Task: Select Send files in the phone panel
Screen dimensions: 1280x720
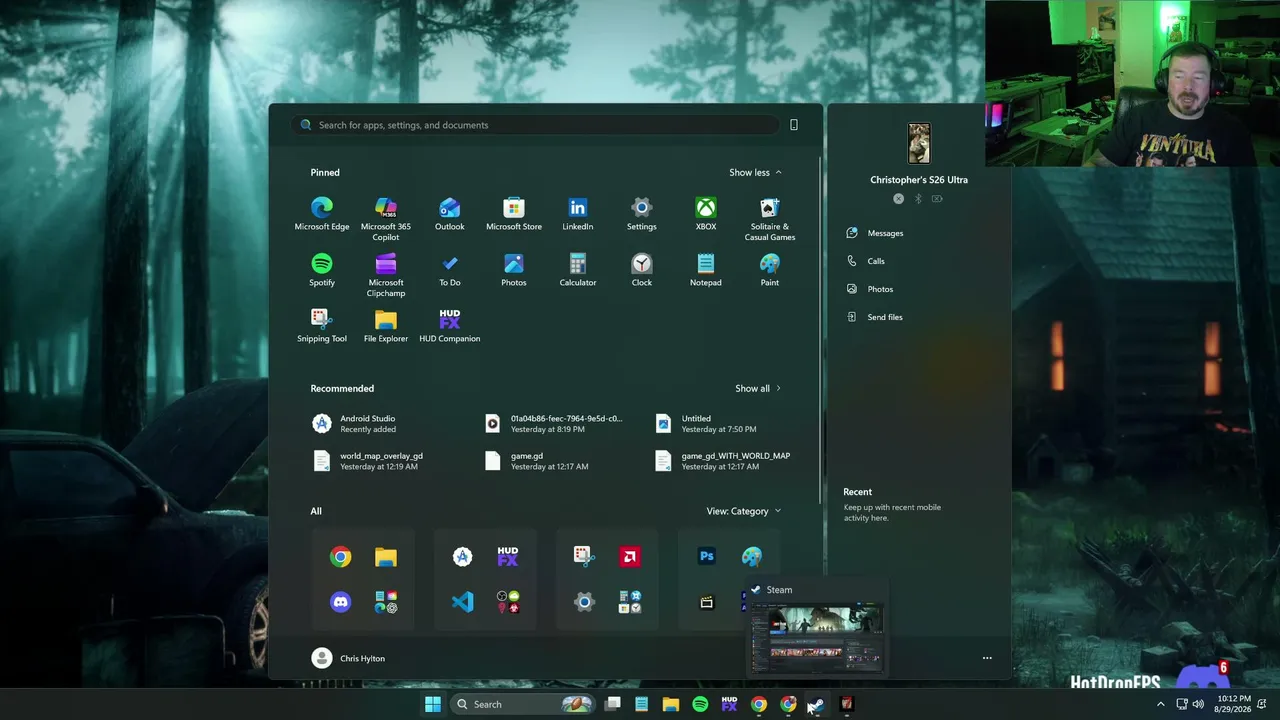Action: point(875,317)
